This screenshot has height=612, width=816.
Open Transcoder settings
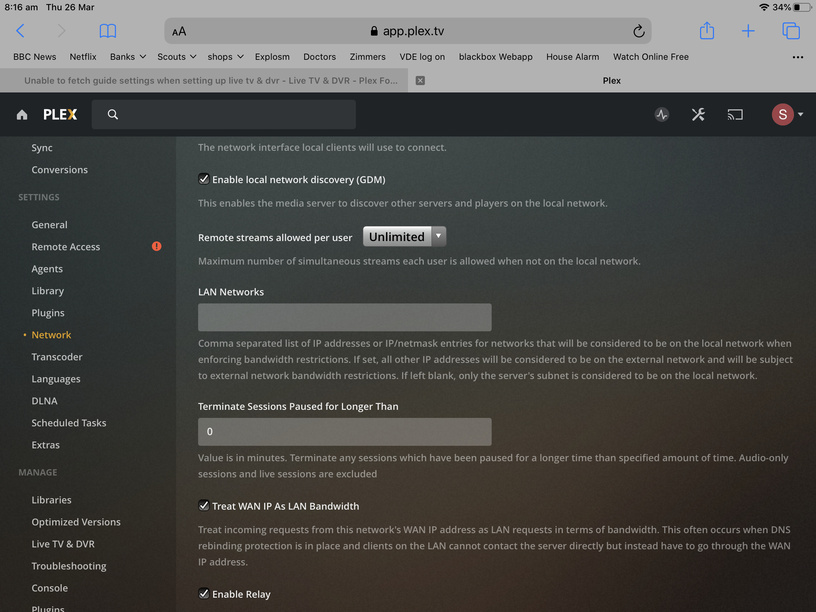[x=57, y=357]
